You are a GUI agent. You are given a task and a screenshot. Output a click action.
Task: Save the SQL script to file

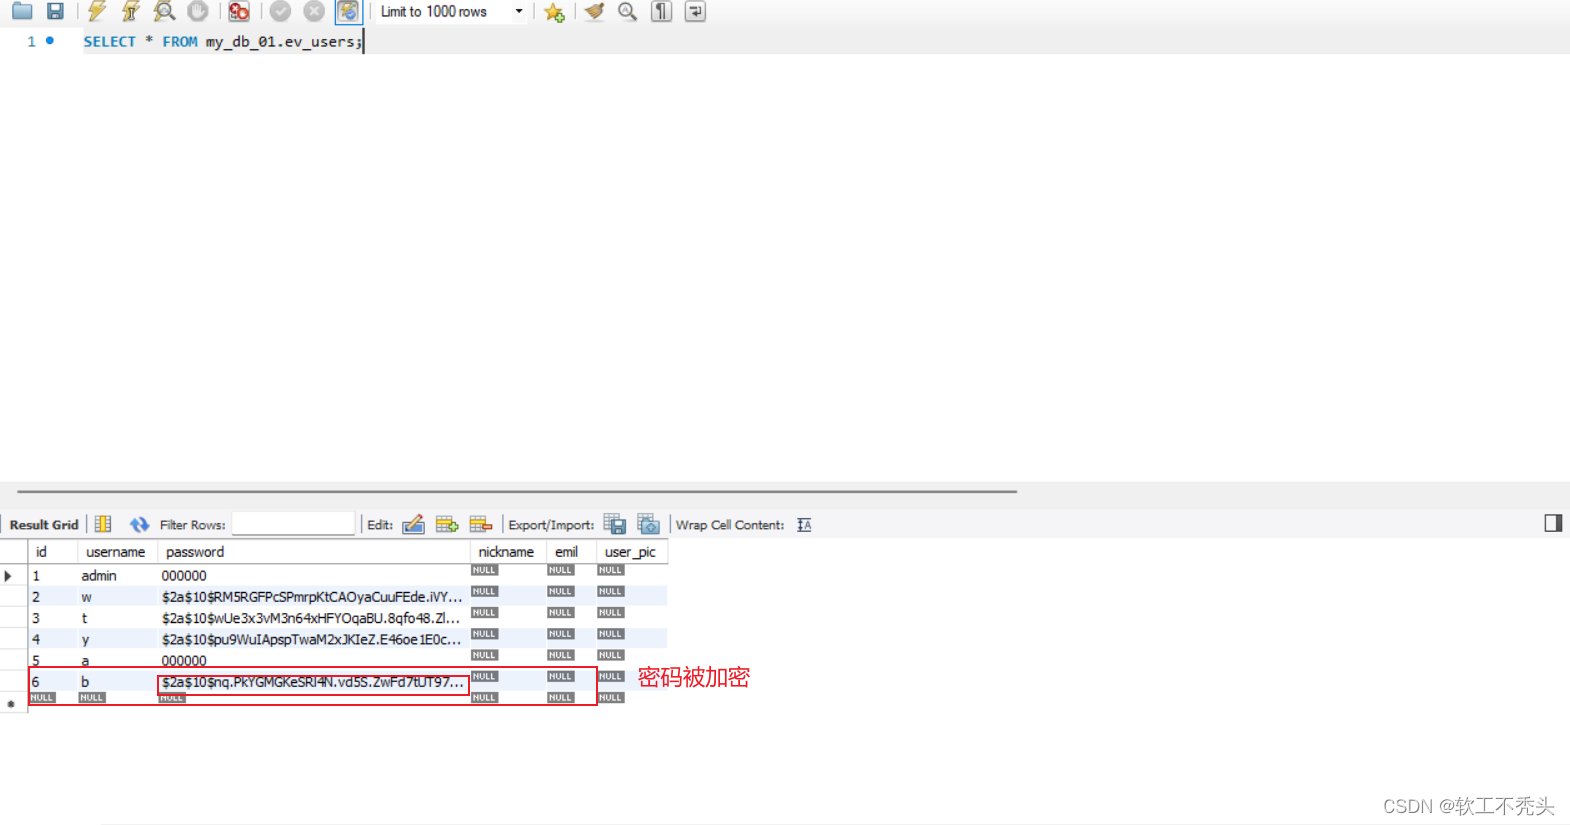(55, 11)
